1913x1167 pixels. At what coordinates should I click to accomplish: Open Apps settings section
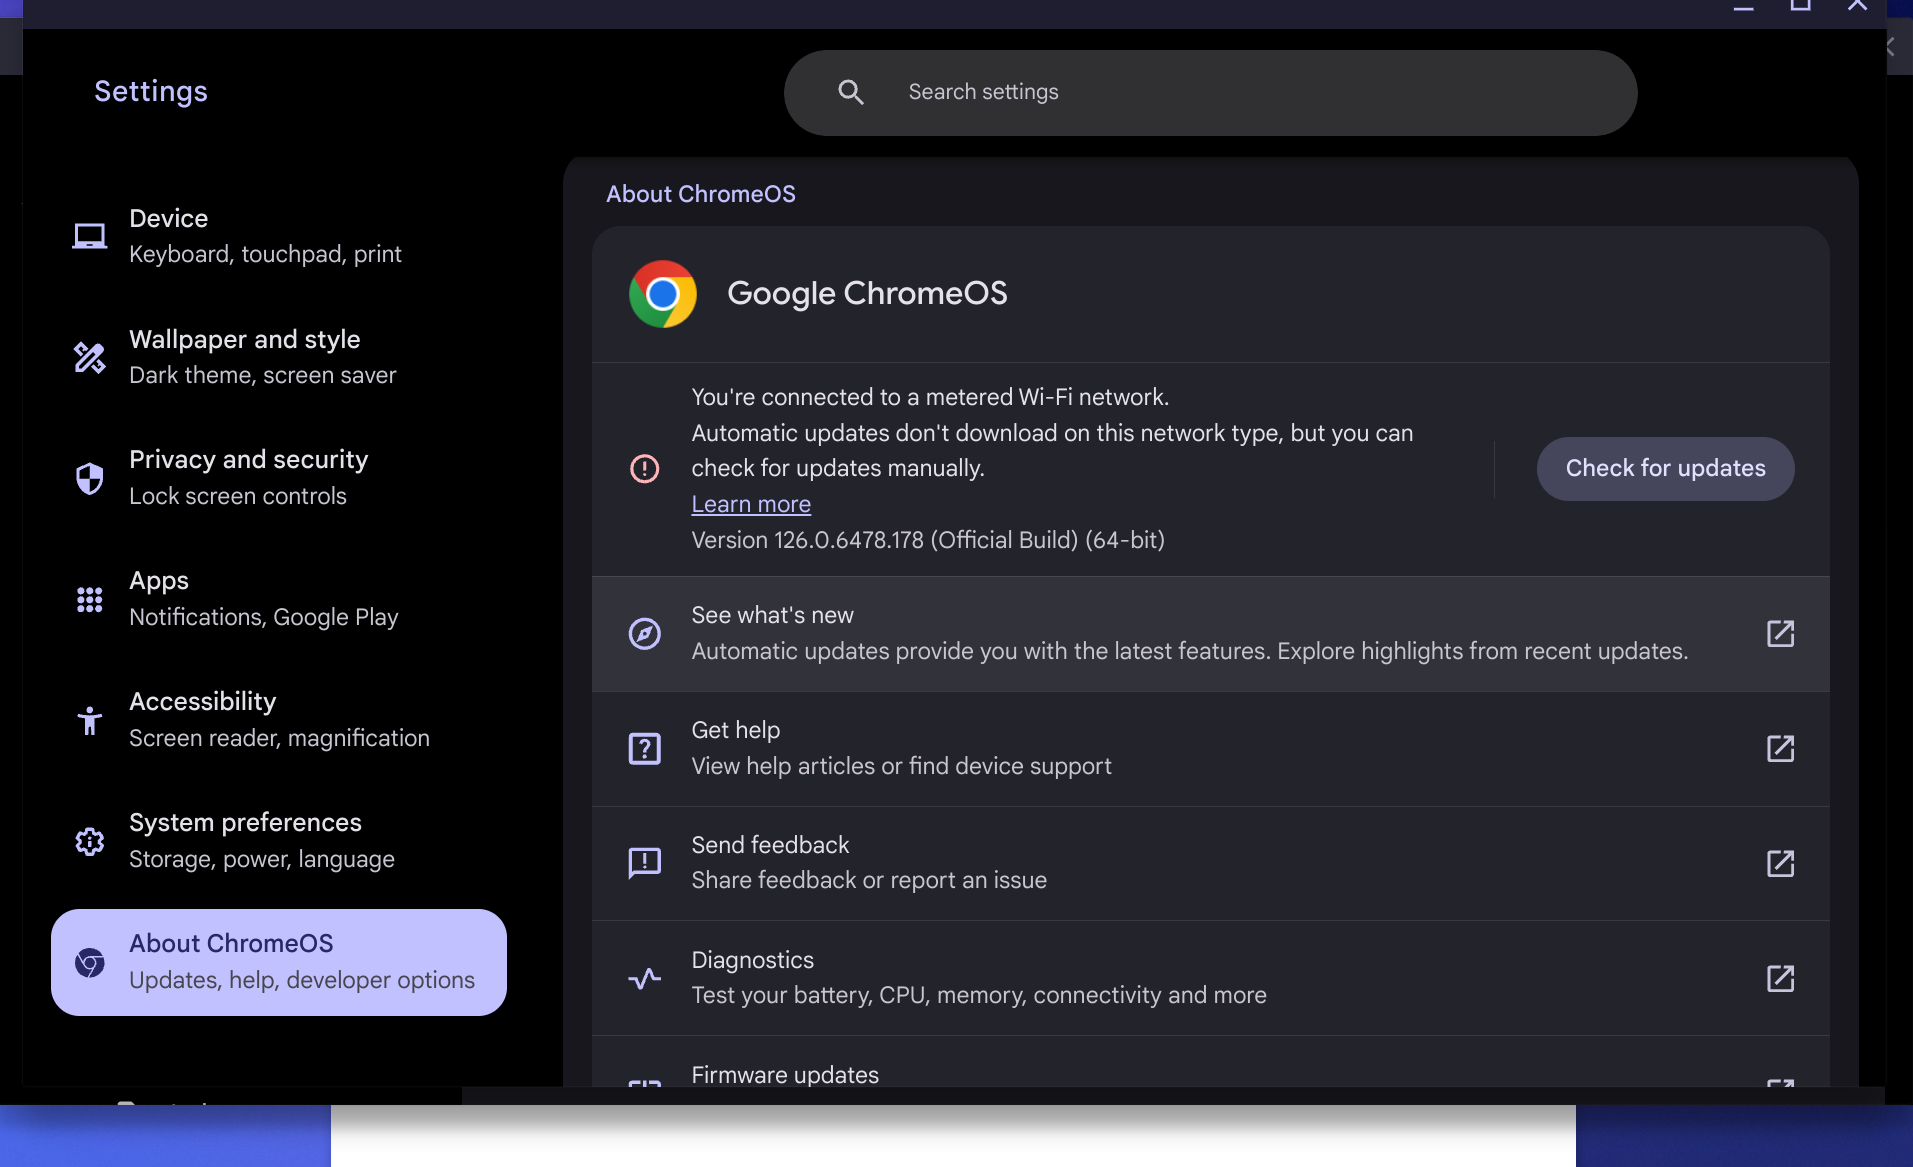tap(278, 599)
